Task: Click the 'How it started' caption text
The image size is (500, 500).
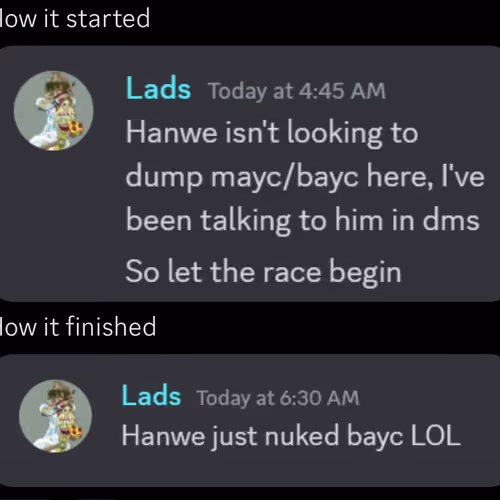Action: click(x=75, y=19)
